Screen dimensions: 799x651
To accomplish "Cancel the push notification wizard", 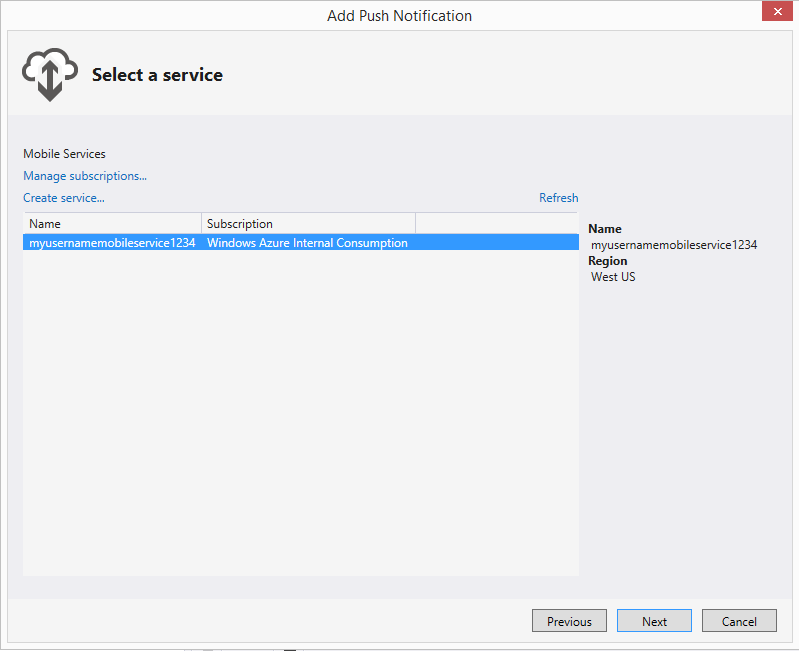I will [x=739, y=621].
